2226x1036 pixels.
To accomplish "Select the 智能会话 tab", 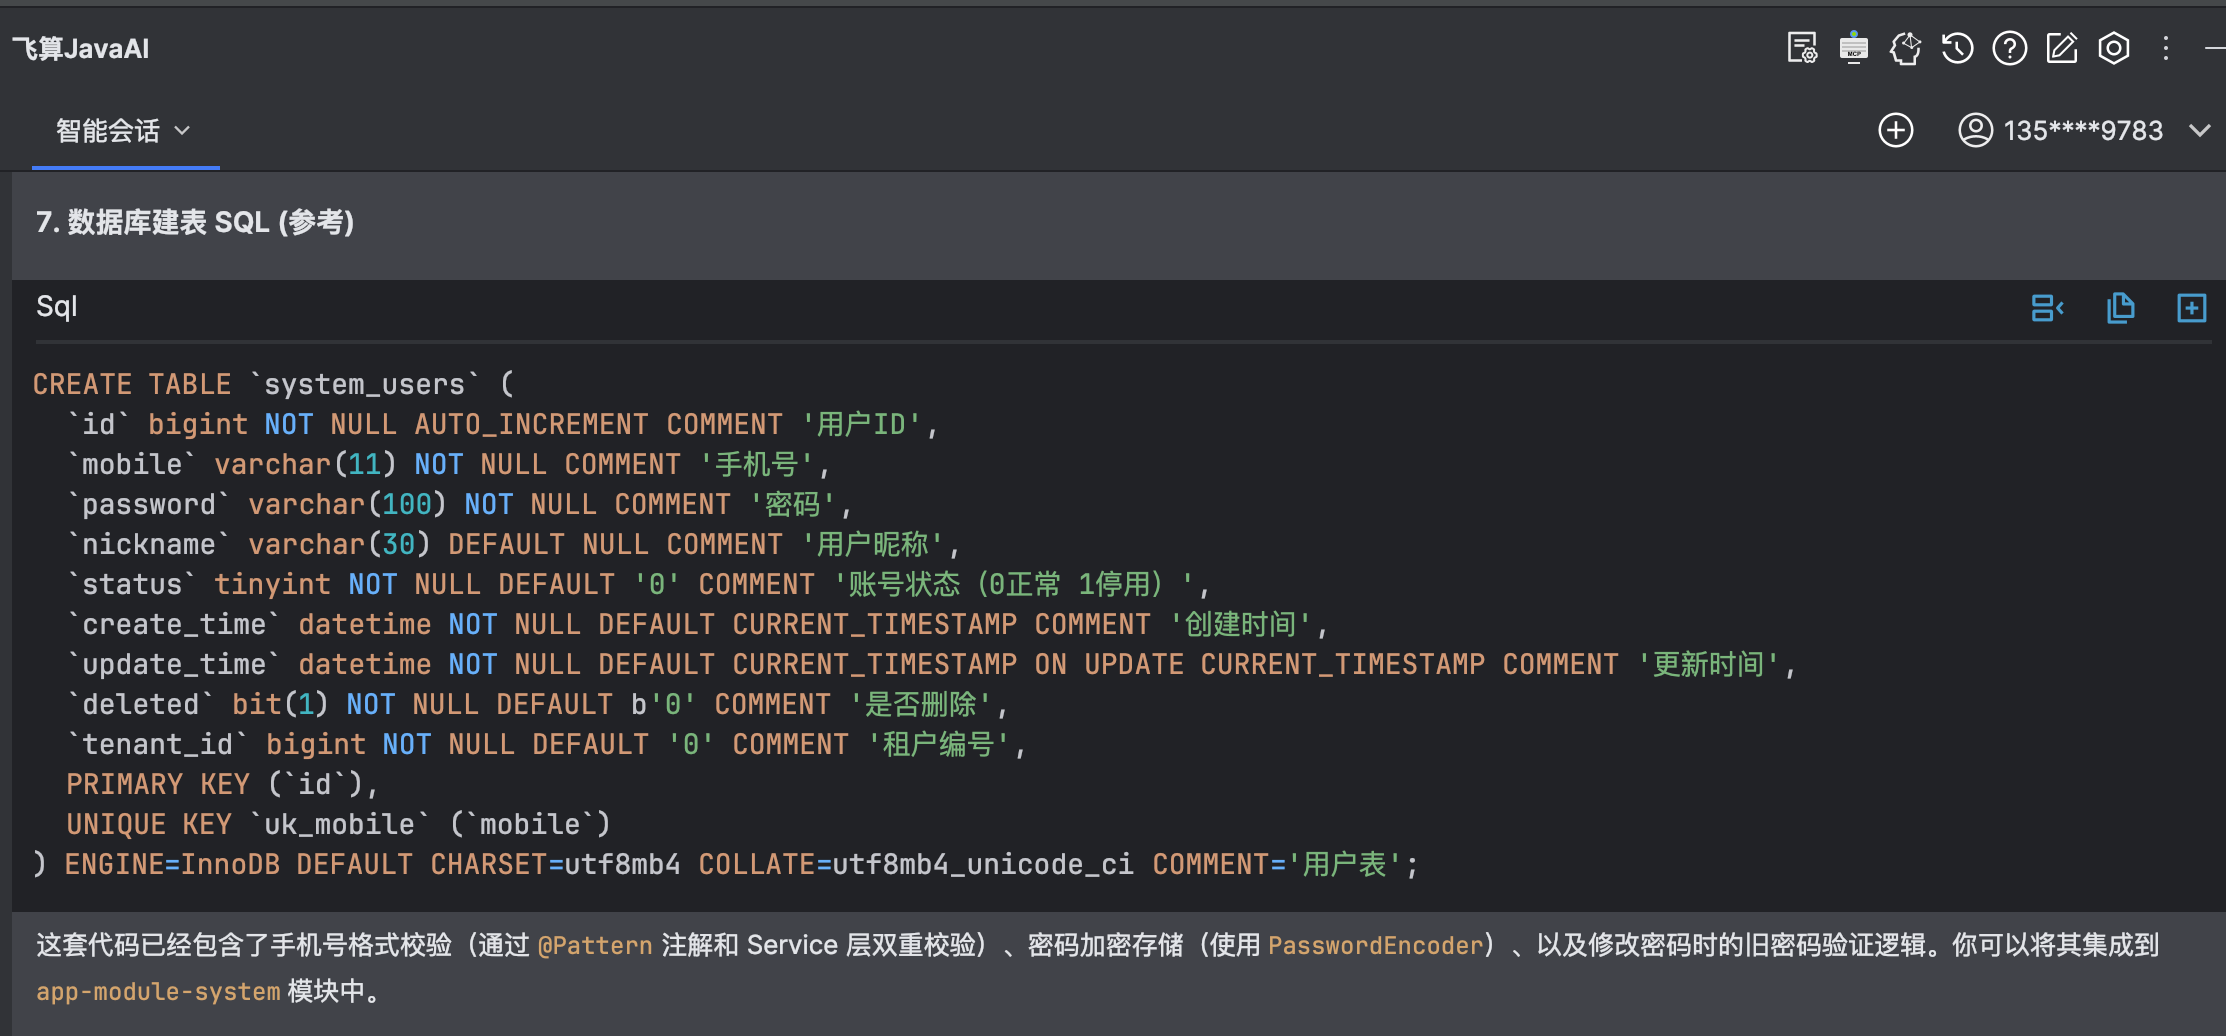I will pyautogui.click(x=110, y=131).
